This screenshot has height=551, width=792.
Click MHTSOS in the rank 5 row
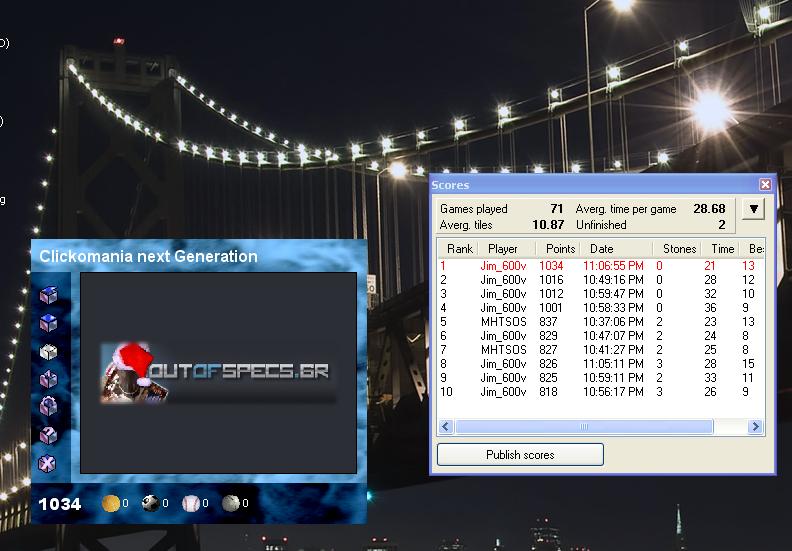(x=504, y=322)
